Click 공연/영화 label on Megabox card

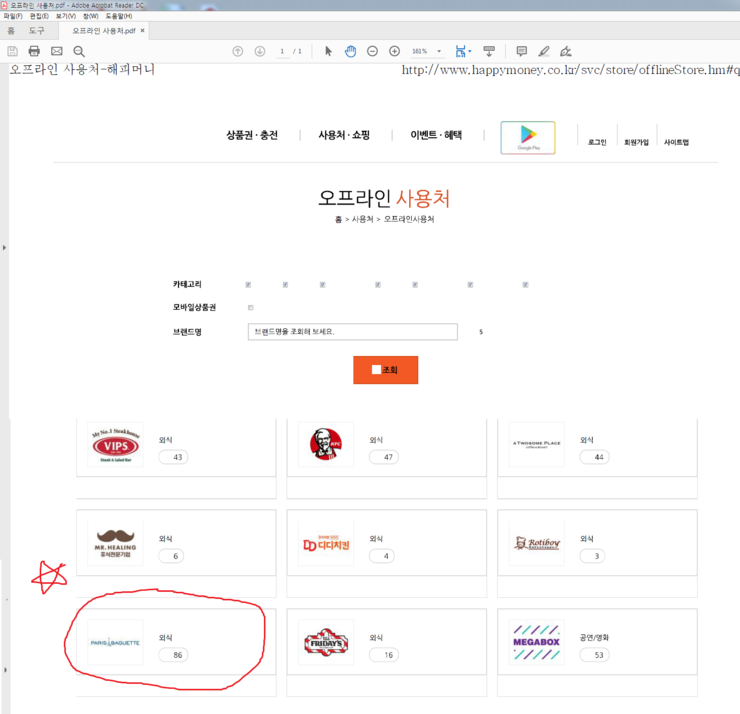[594, 638]
